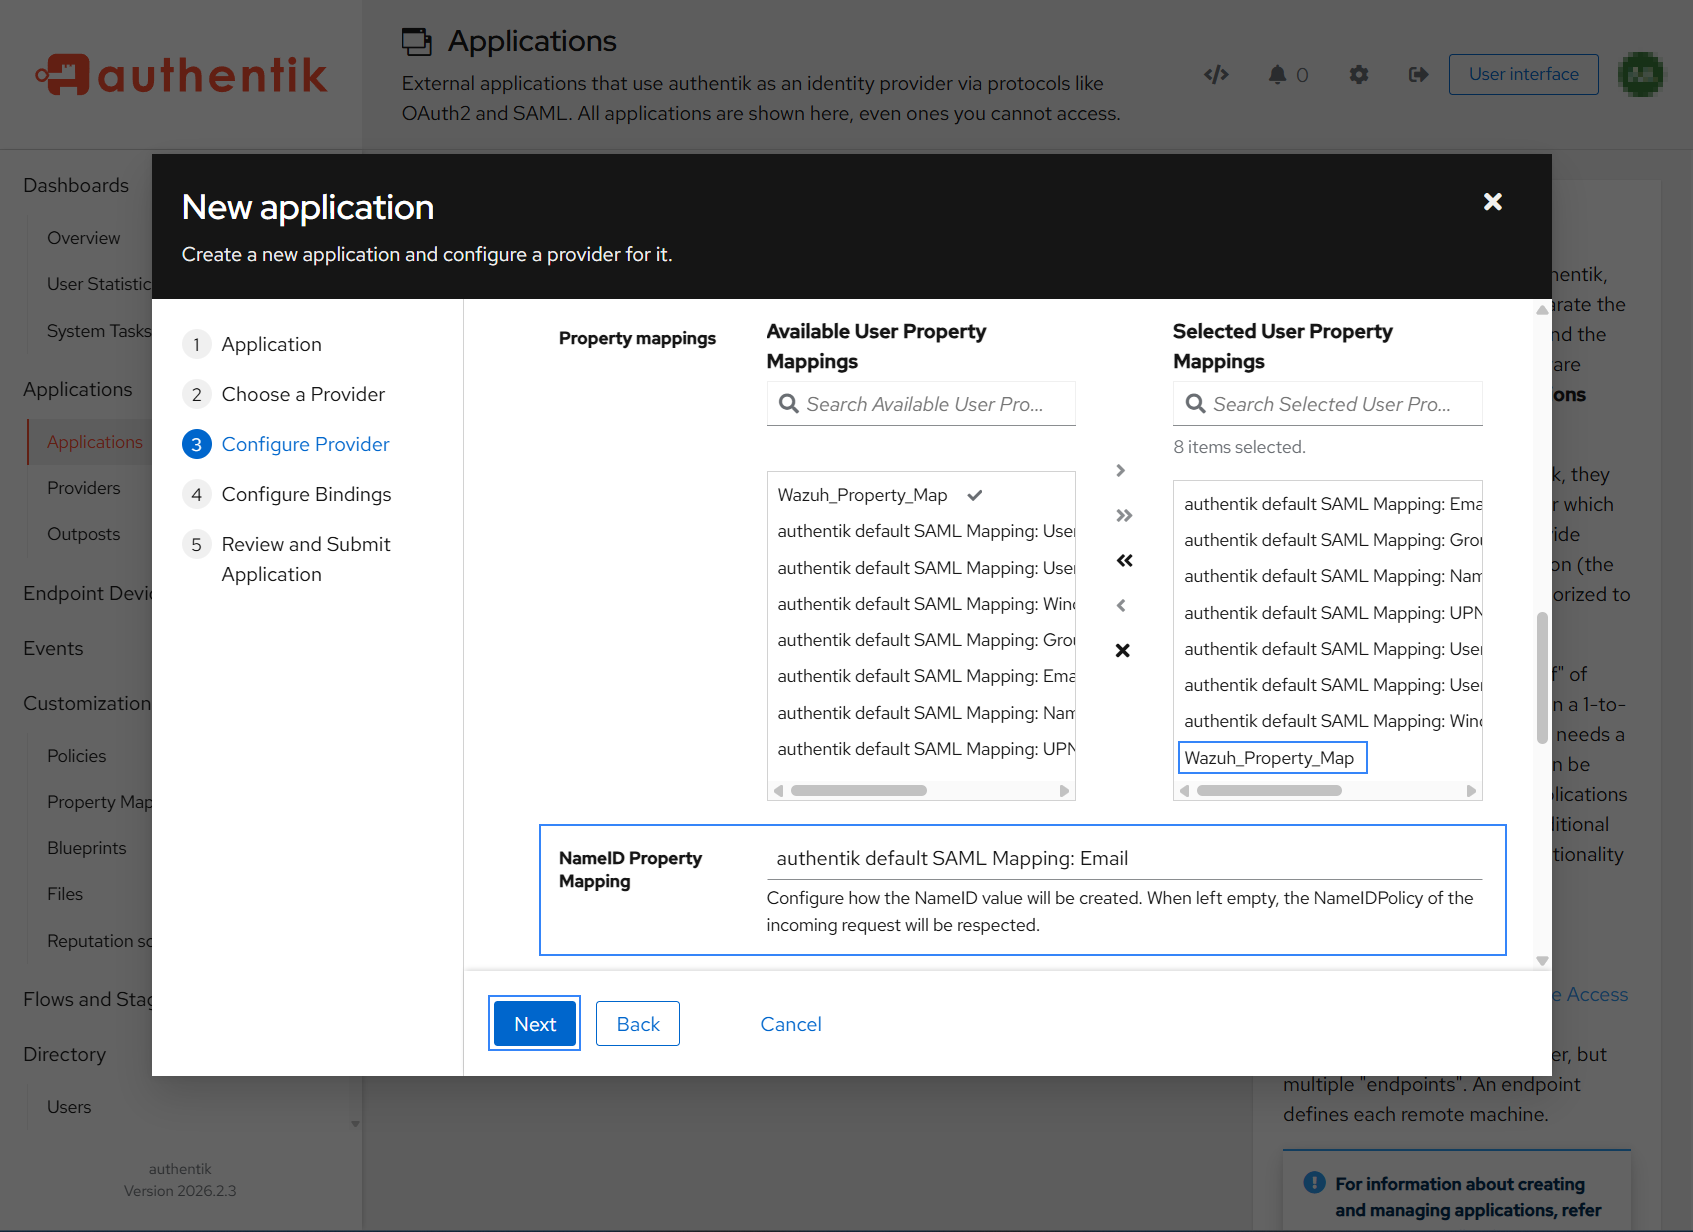Close the New application dialog
The image size is (1693, 1232).
[x=1492, y=202]
